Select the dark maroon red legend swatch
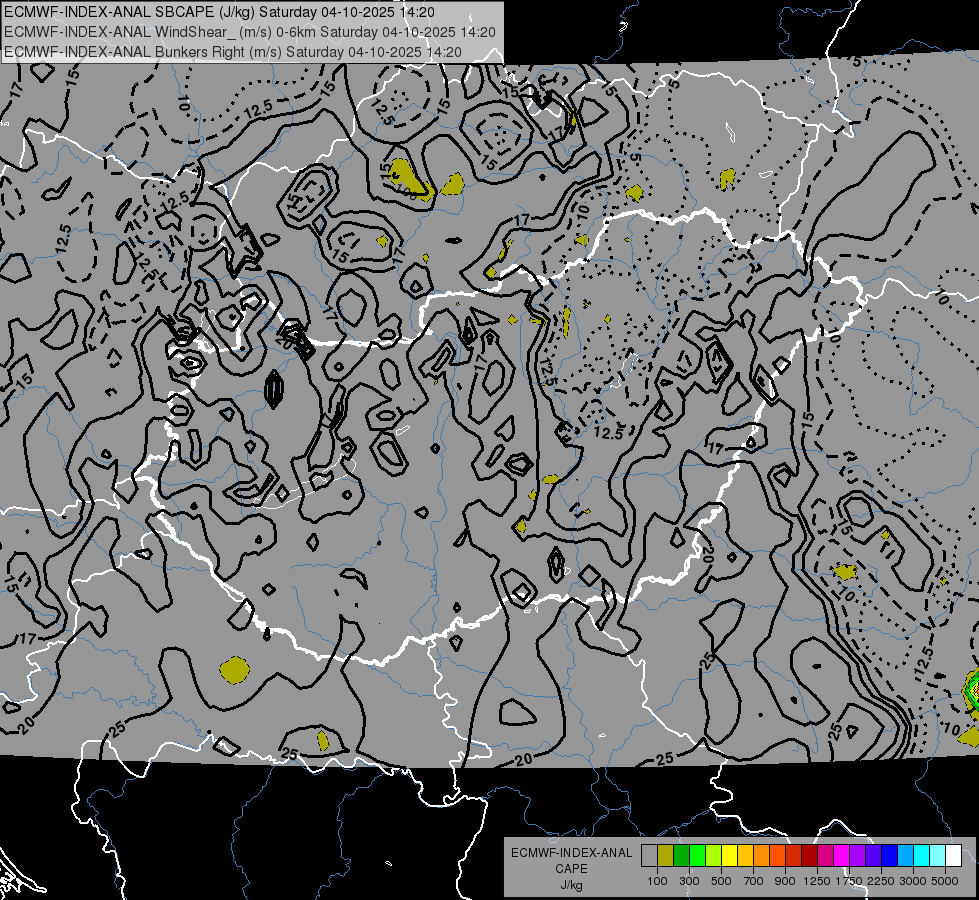 (809, 855)
